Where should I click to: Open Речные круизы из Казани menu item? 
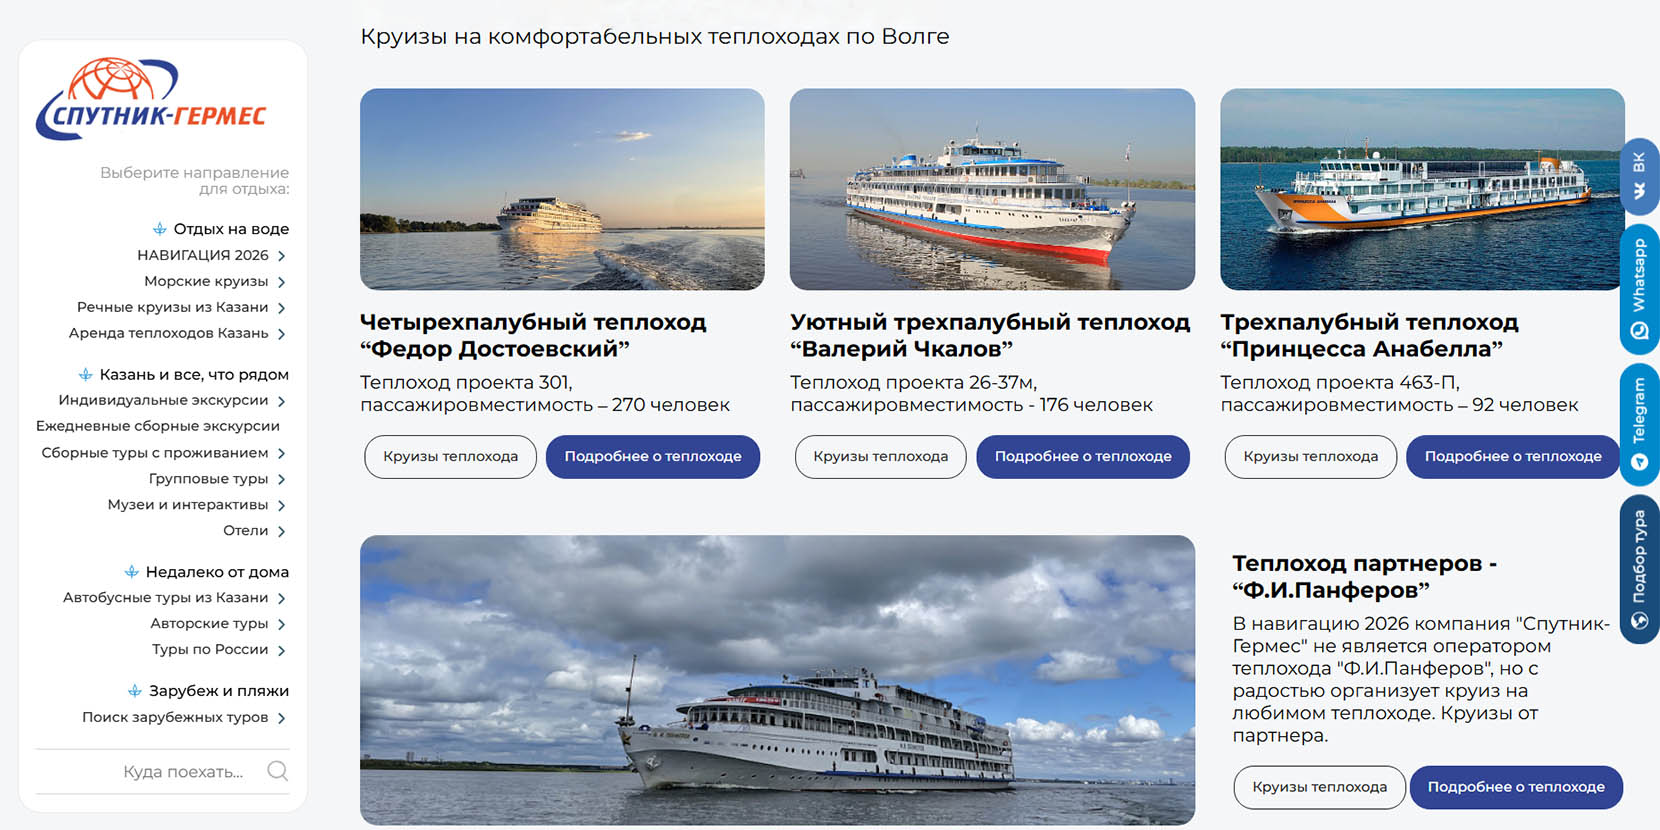[172, 307]
